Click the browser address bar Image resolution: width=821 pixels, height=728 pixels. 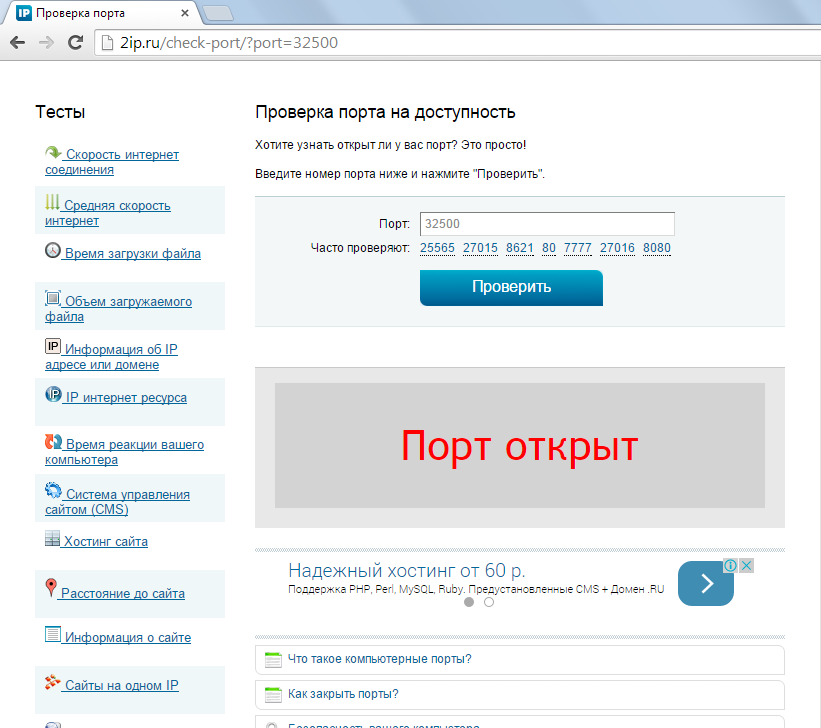(450, 42)
